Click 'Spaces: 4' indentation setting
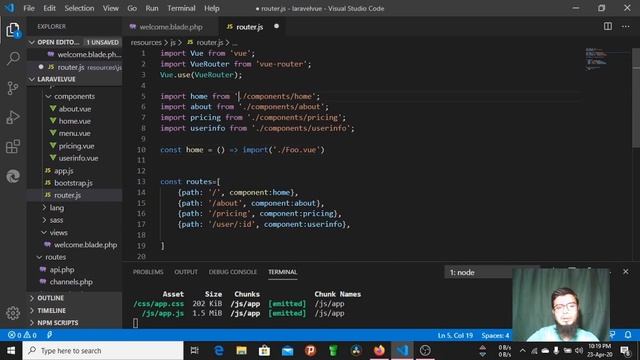This screenshot has width=640, height=360. pyautogui.click(x=496, y=336)
